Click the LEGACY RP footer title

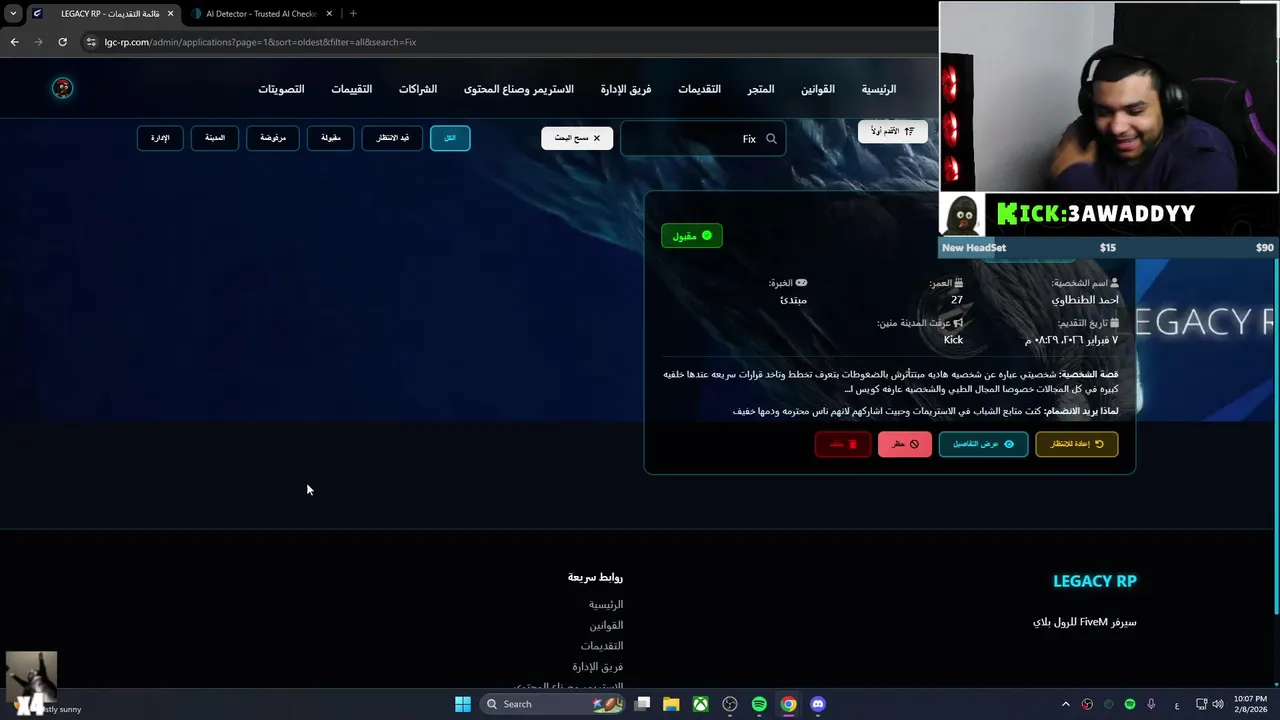point(1095,581)
